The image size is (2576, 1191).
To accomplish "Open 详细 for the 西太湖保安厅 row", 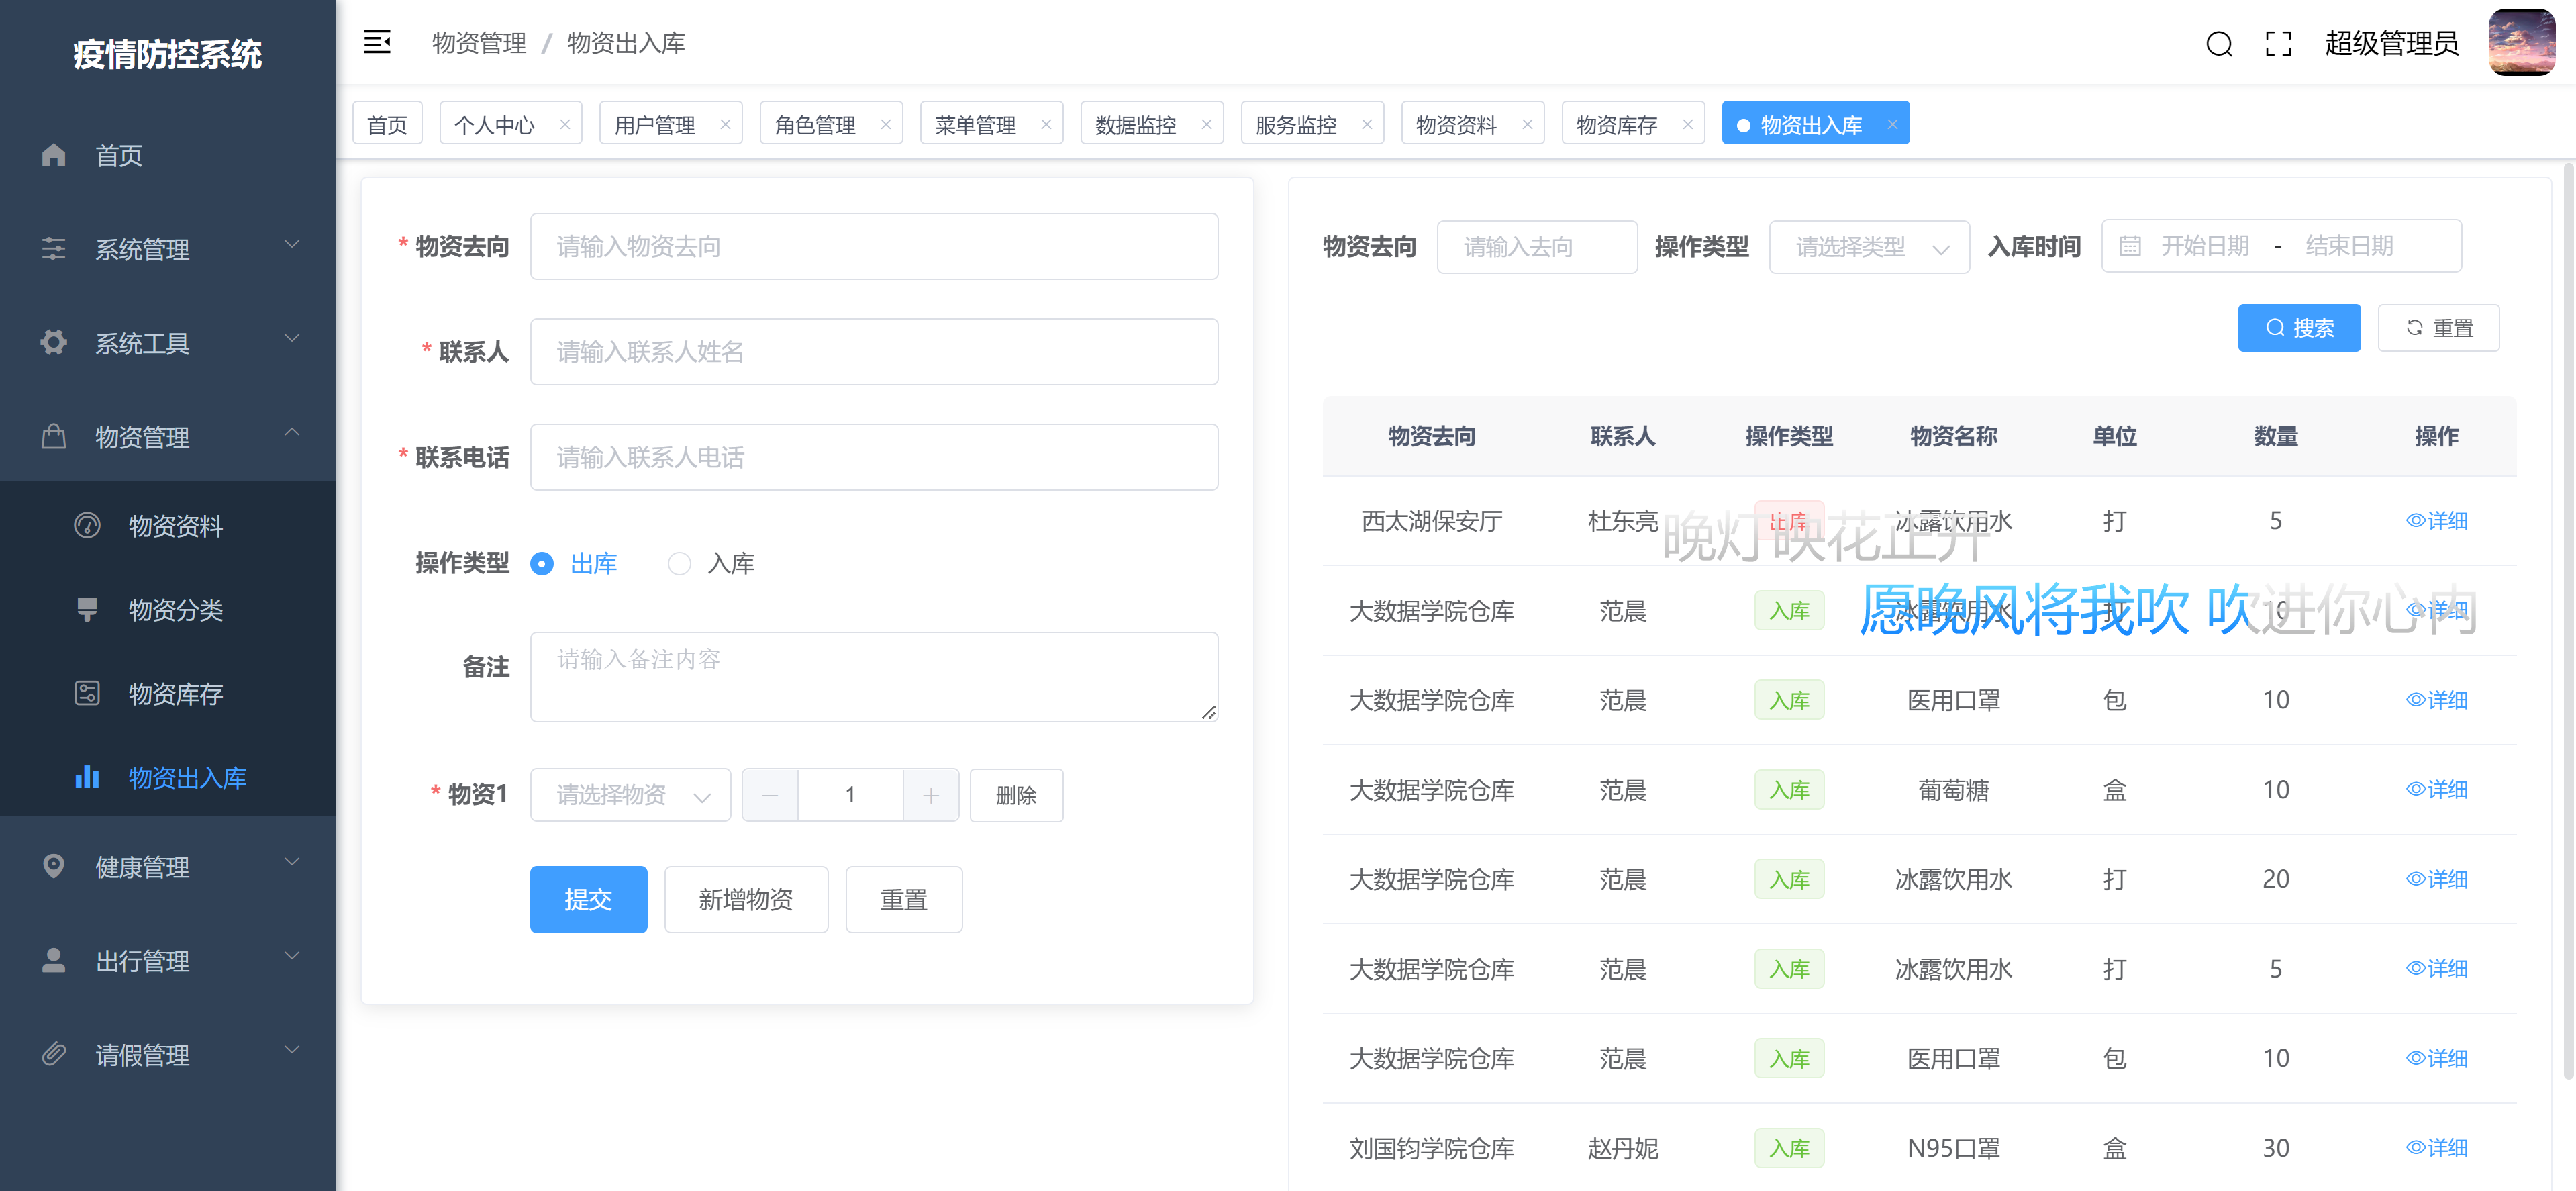I will (2438, 520).
